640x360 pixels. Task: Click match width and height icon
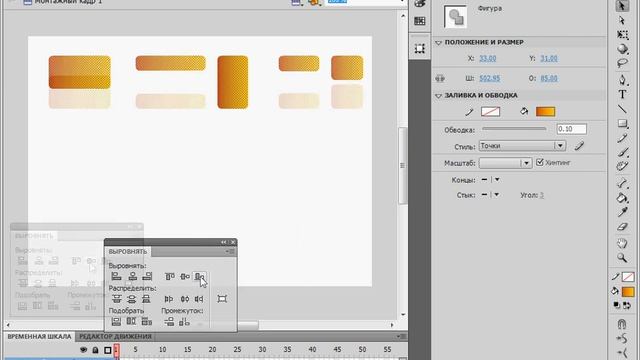[x=147, y=322]
